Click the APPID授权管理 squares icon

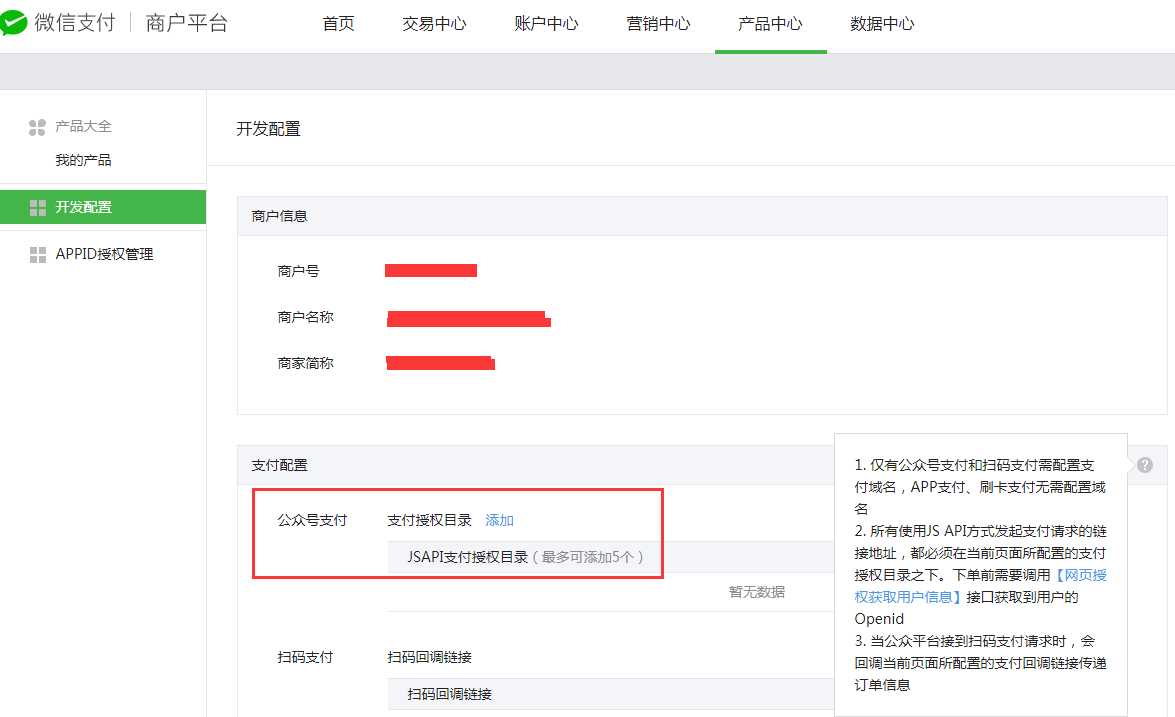pyautogui.click(x=39, y=253)
